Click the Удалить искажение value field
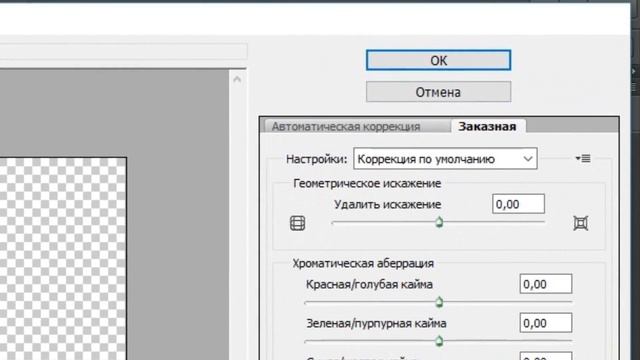 click(x=518, y=204)
